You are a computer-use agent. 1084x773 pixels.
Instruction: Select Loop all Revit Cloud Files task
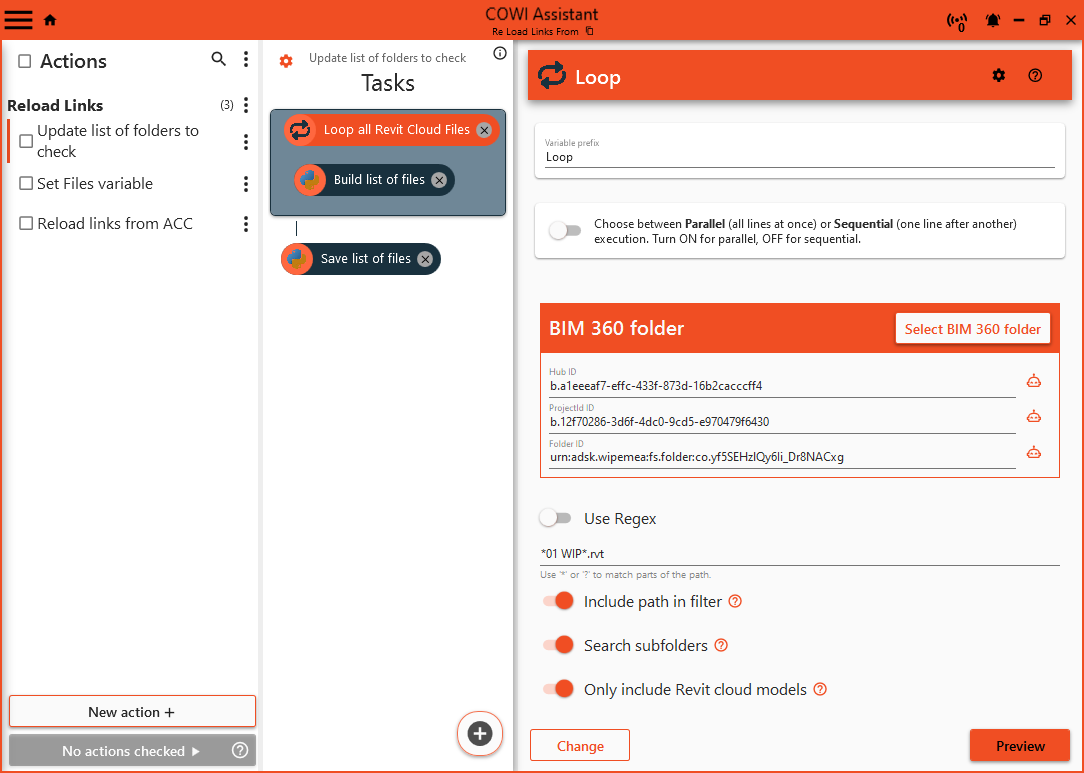click(395, 130)
